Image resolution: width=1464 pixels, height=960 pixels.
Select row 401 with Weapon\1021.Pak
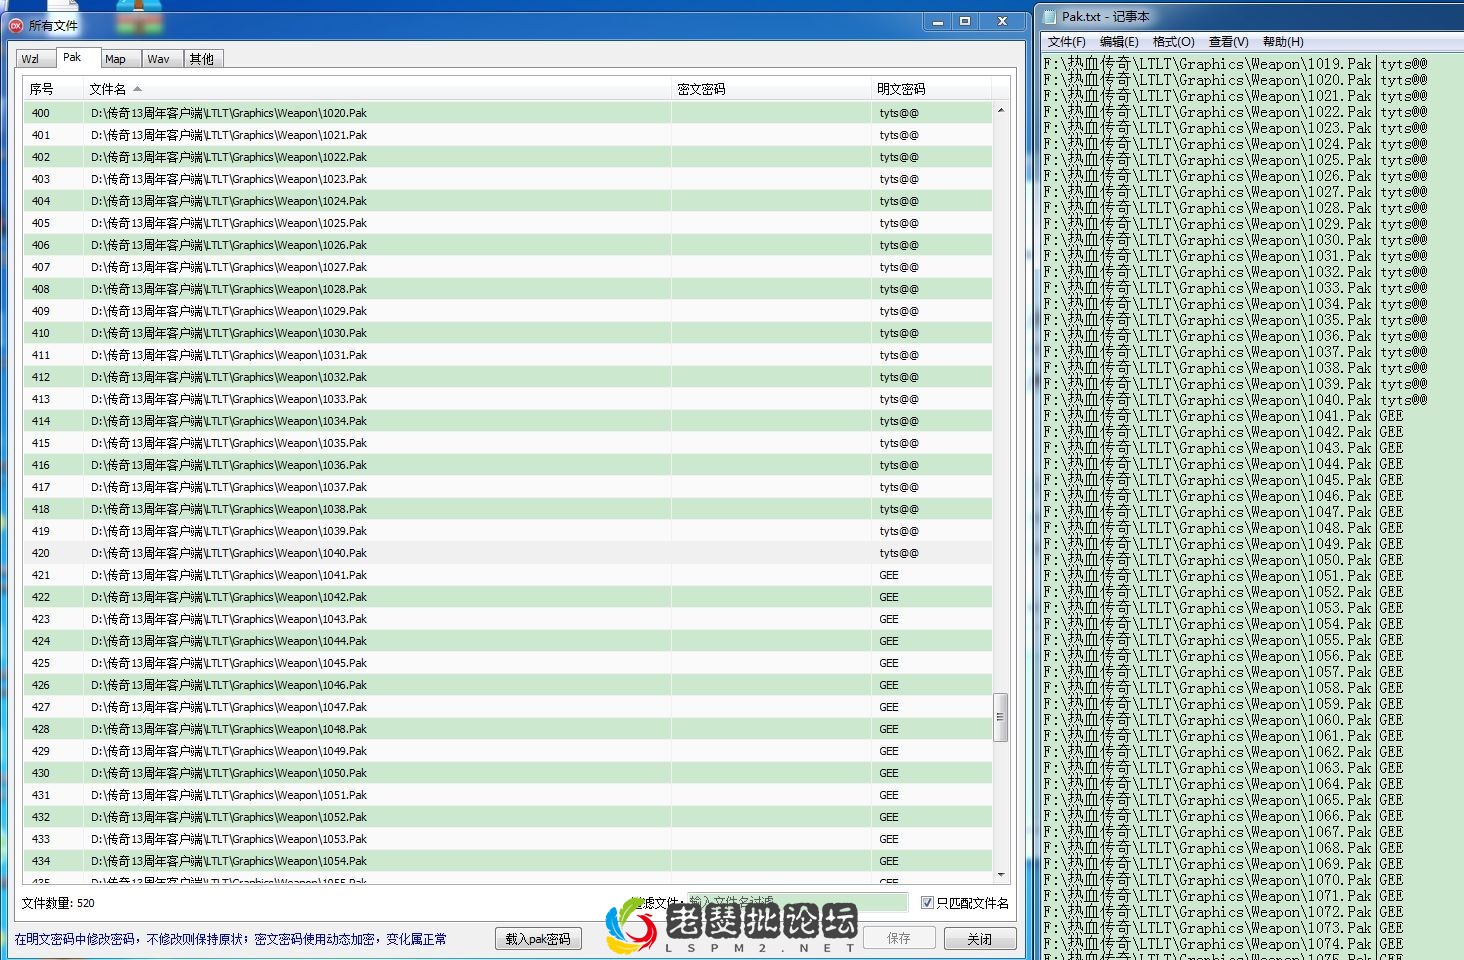508,135
